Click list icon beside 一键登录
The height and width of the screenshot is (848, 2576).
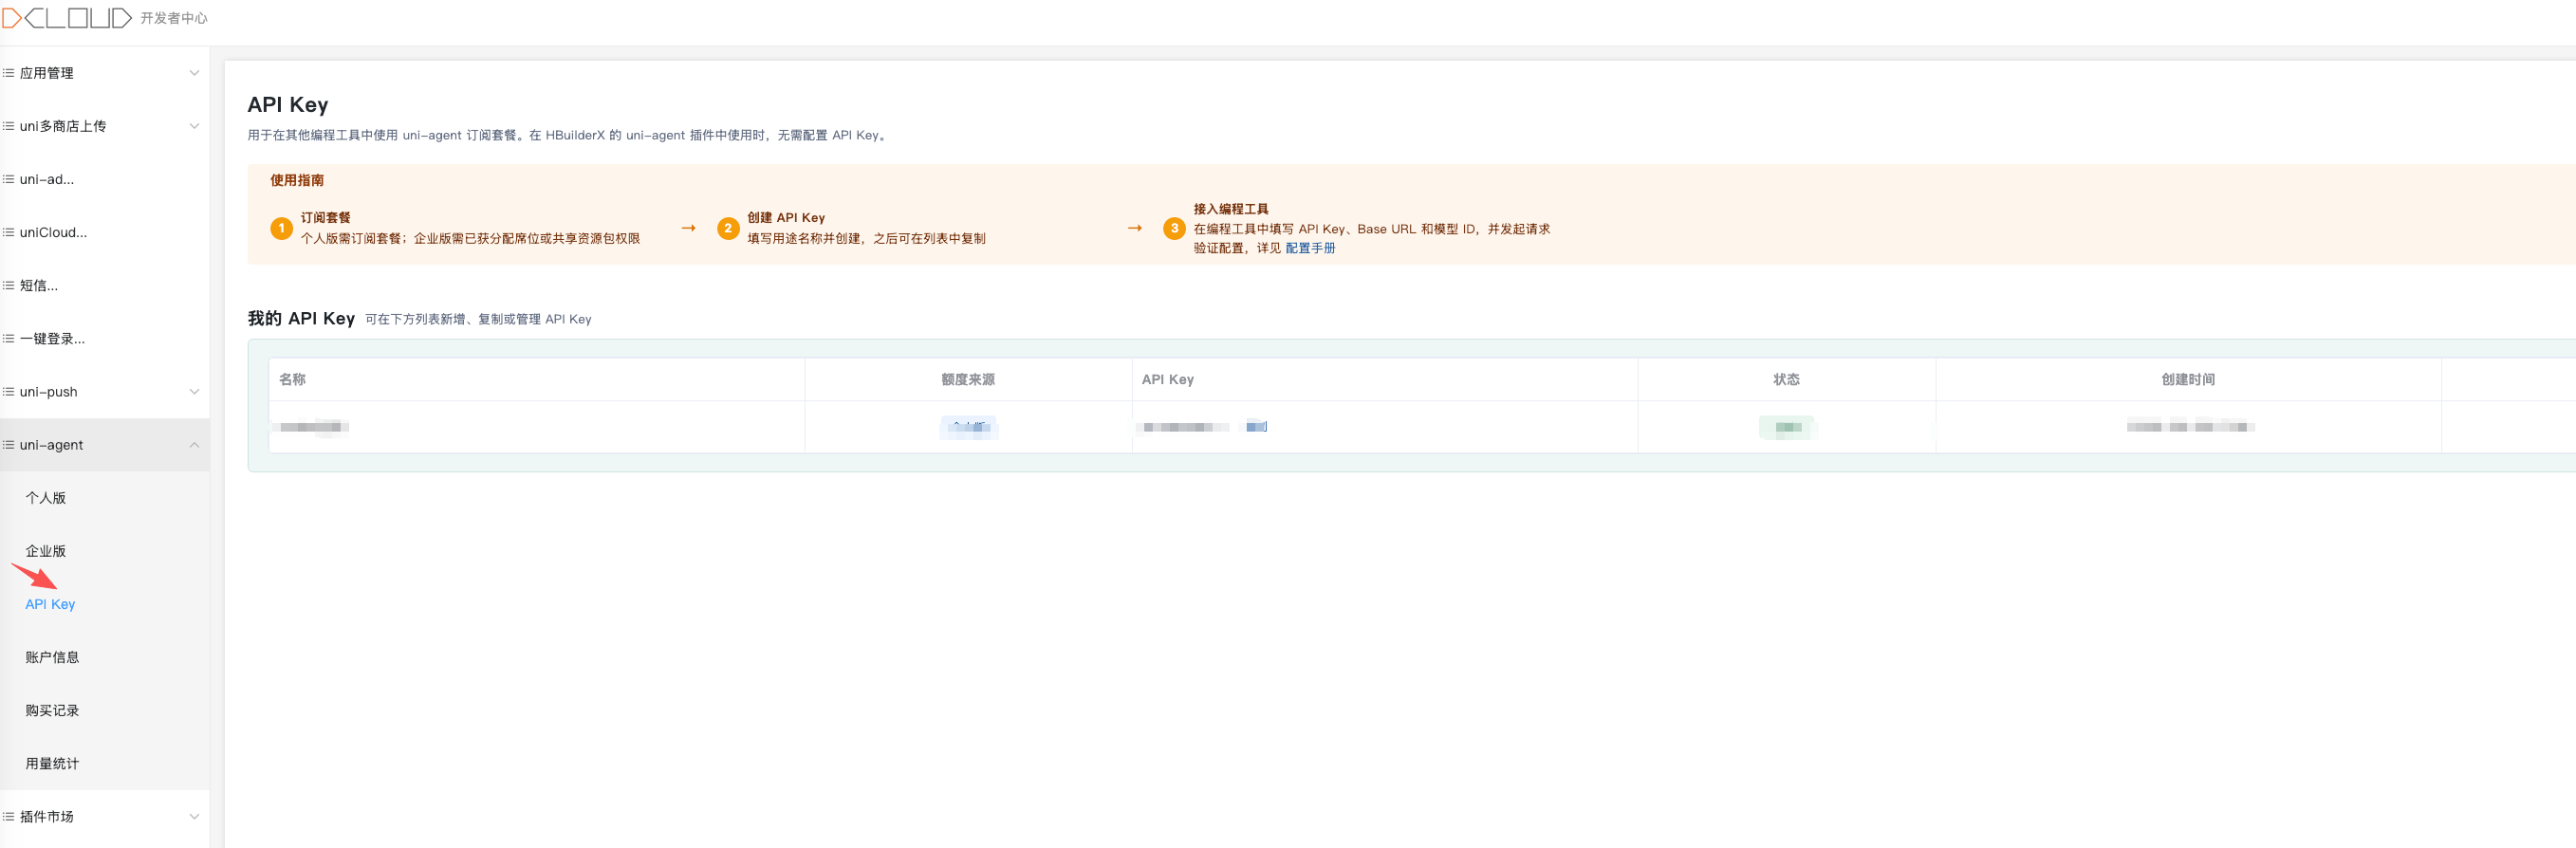click(9, 338)
